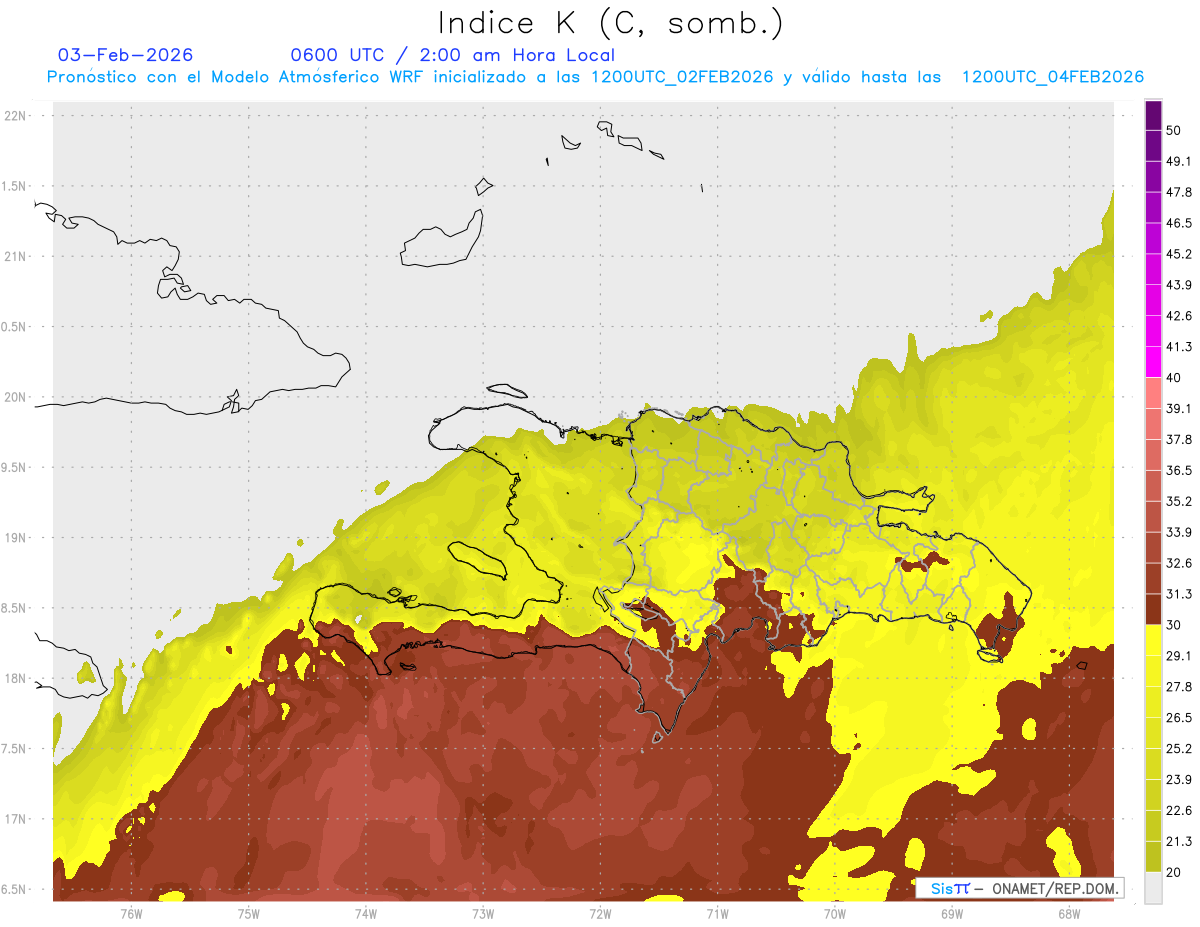
Task: Pick the dark purple swatch above the 50 label
Action: [1153, 115]
